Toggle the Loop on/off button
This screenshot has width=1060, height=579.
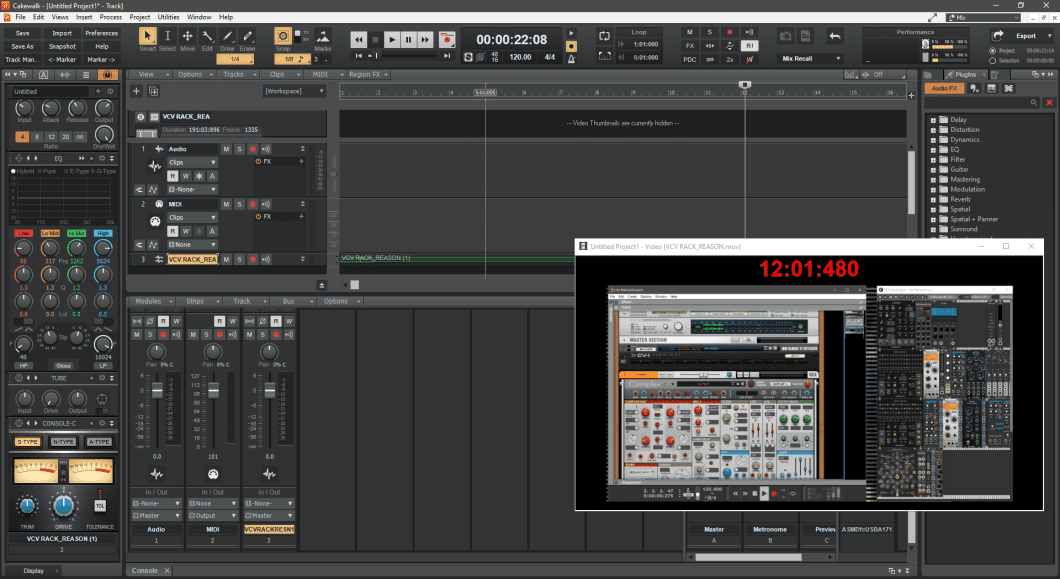[x=605, y=35]
